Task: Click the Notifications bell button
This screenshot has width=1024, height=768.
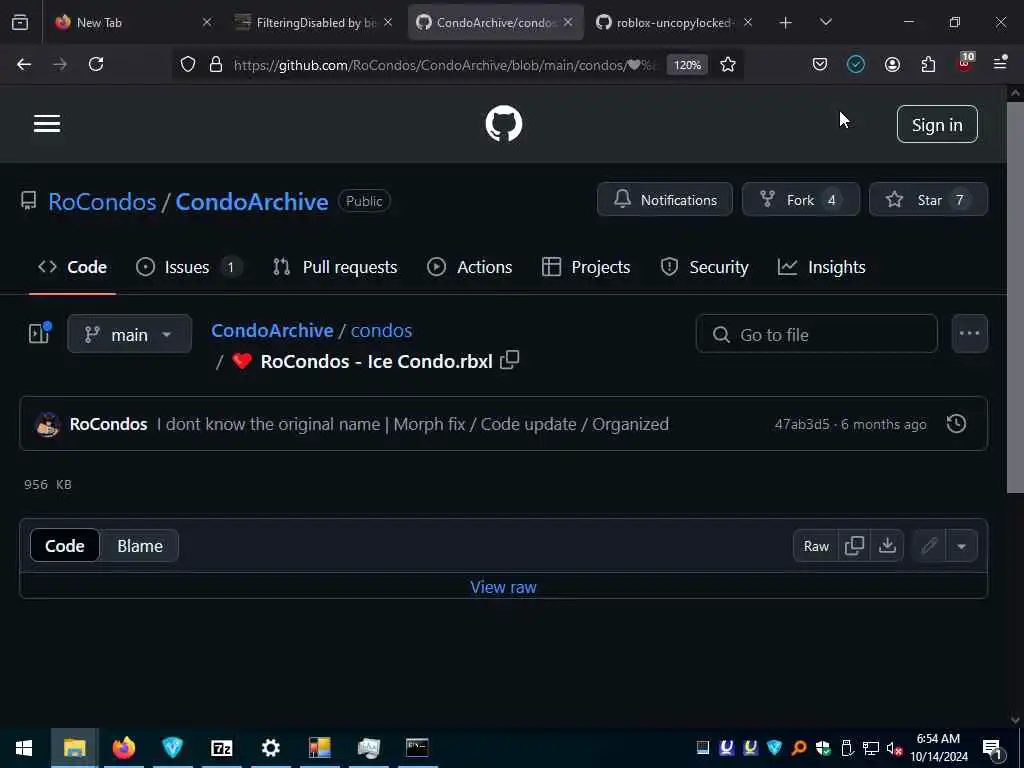Action: [x=665, y=200]
